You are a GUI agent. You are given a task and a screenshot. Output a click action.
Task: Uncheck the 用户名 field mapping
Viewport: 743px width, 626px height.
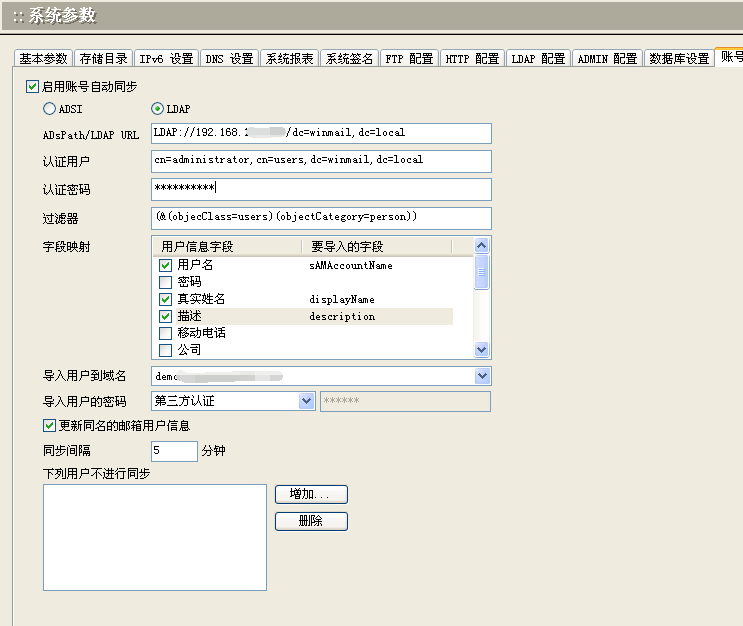click(165, 266)
